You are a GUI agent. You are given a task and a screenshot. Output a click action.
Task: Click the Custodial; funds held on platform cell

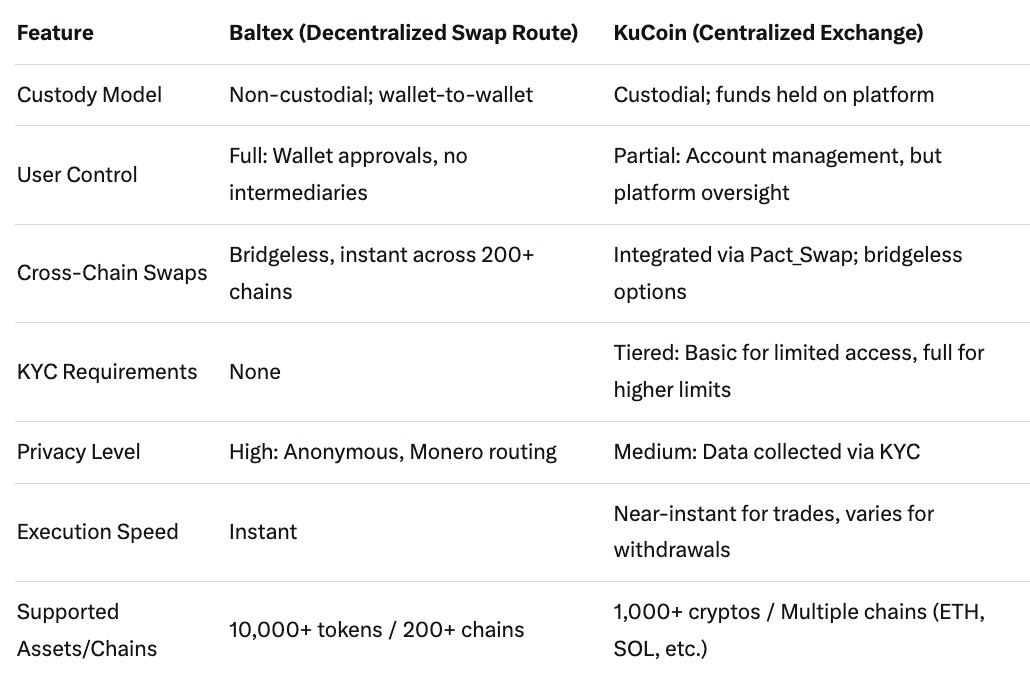tap(773, 95)
